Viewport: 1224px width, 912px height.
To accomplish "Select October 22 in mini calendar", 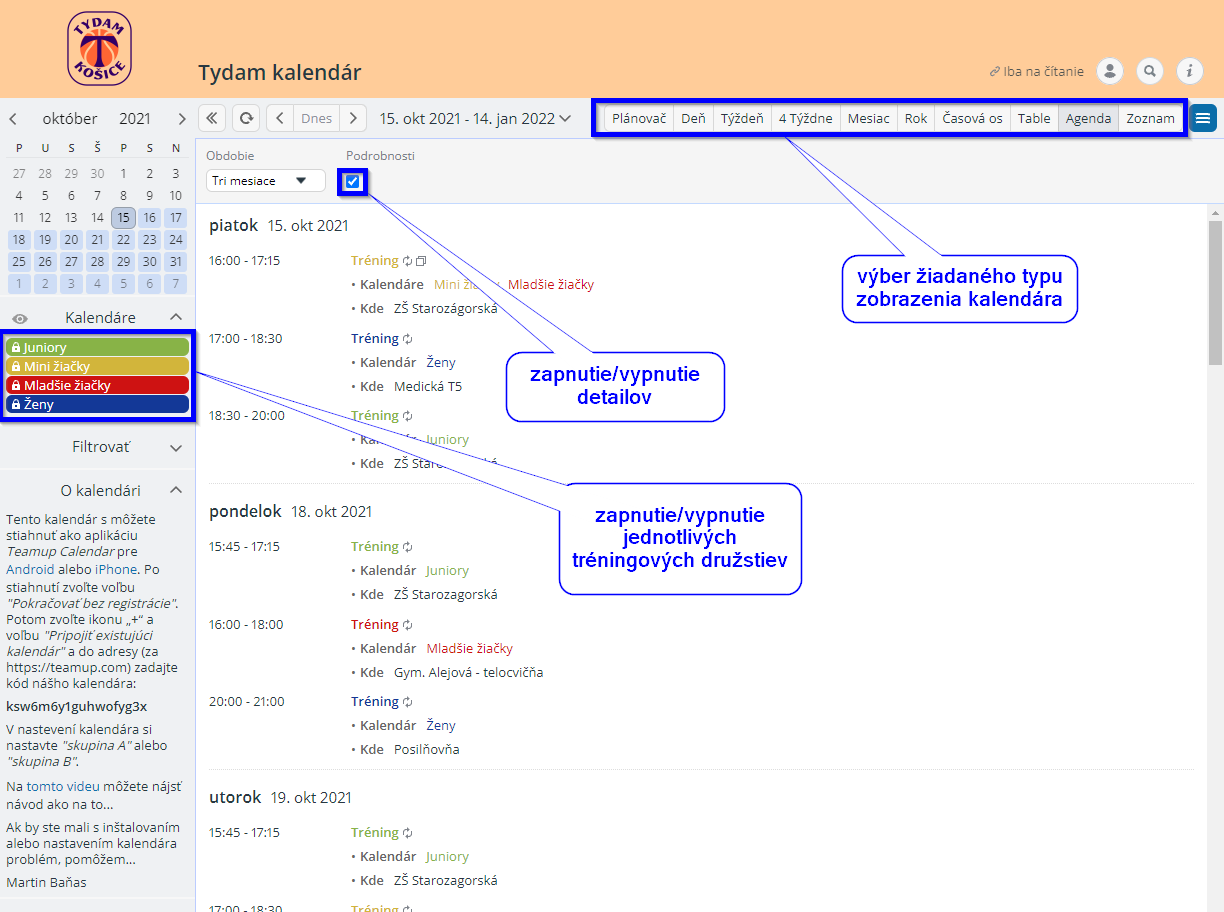I will (x=123, y=239).
